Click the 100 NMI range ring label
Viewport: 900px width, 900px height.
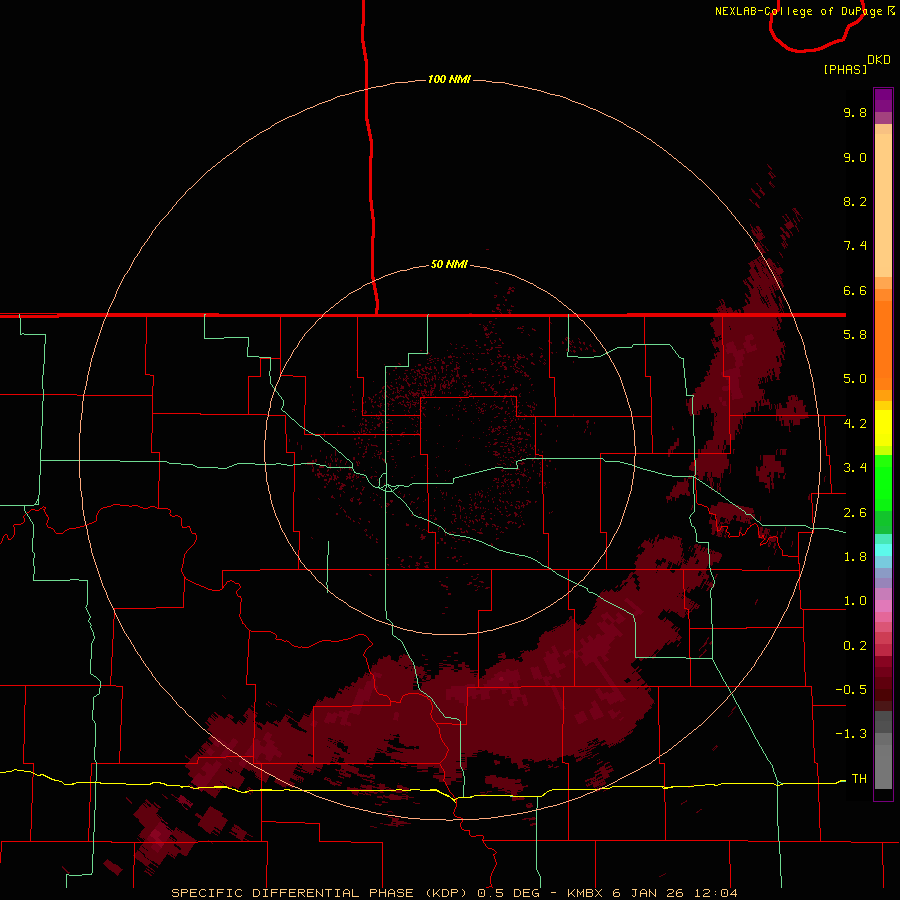449,79
